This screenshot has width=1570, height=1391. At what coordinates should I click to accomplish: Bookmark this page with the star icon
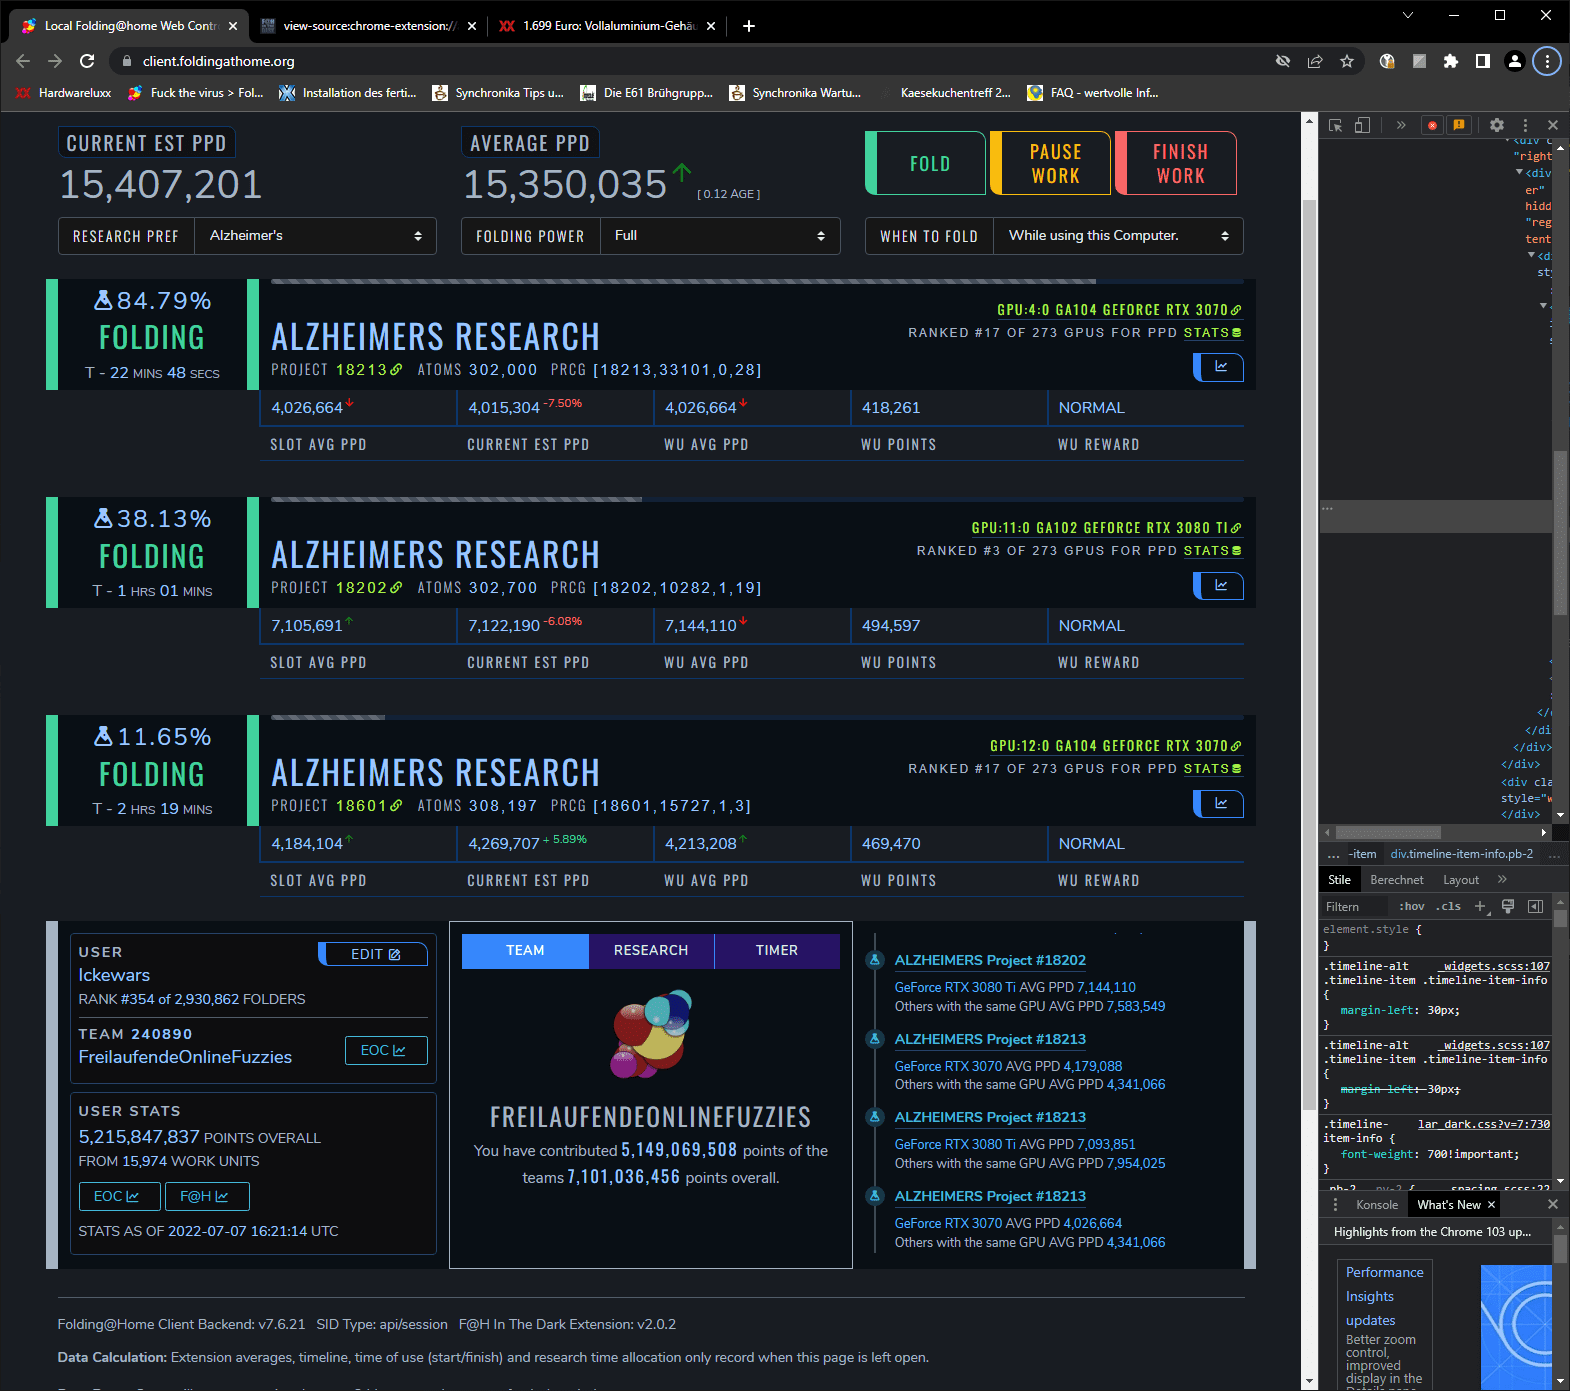click(1347, 61)
